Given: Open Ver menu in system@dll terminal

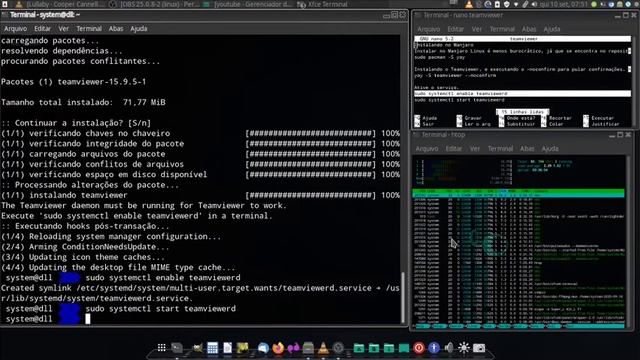Looking at the screenshot, I should [x=63, y=29].
